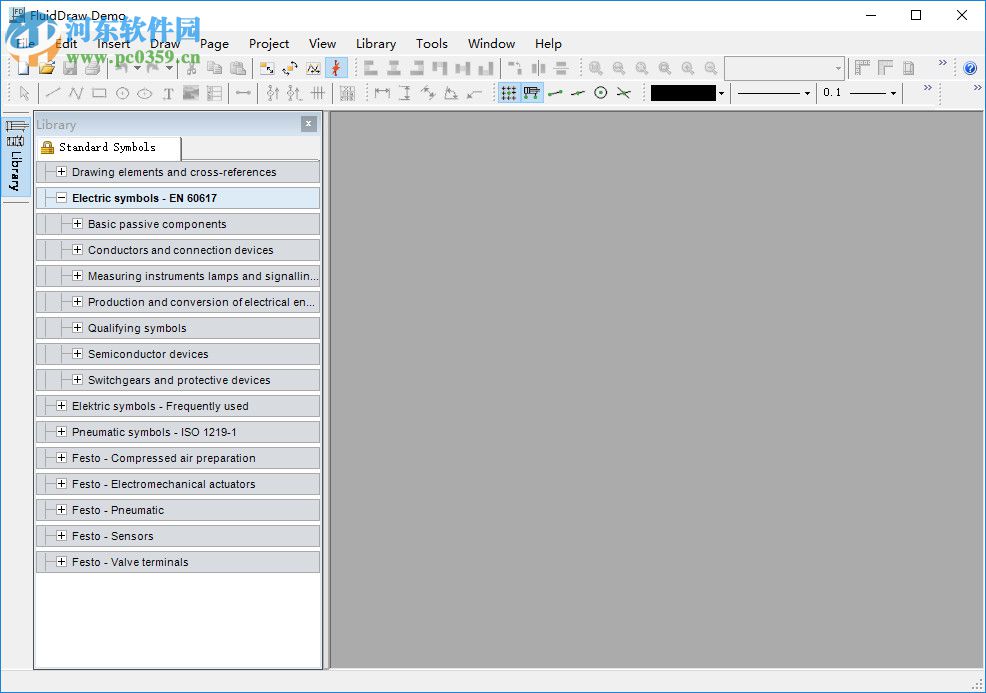Toggle the grid display on the canvas
The width and height of the screenshot is (986, 693).
[x=508, y=92]
